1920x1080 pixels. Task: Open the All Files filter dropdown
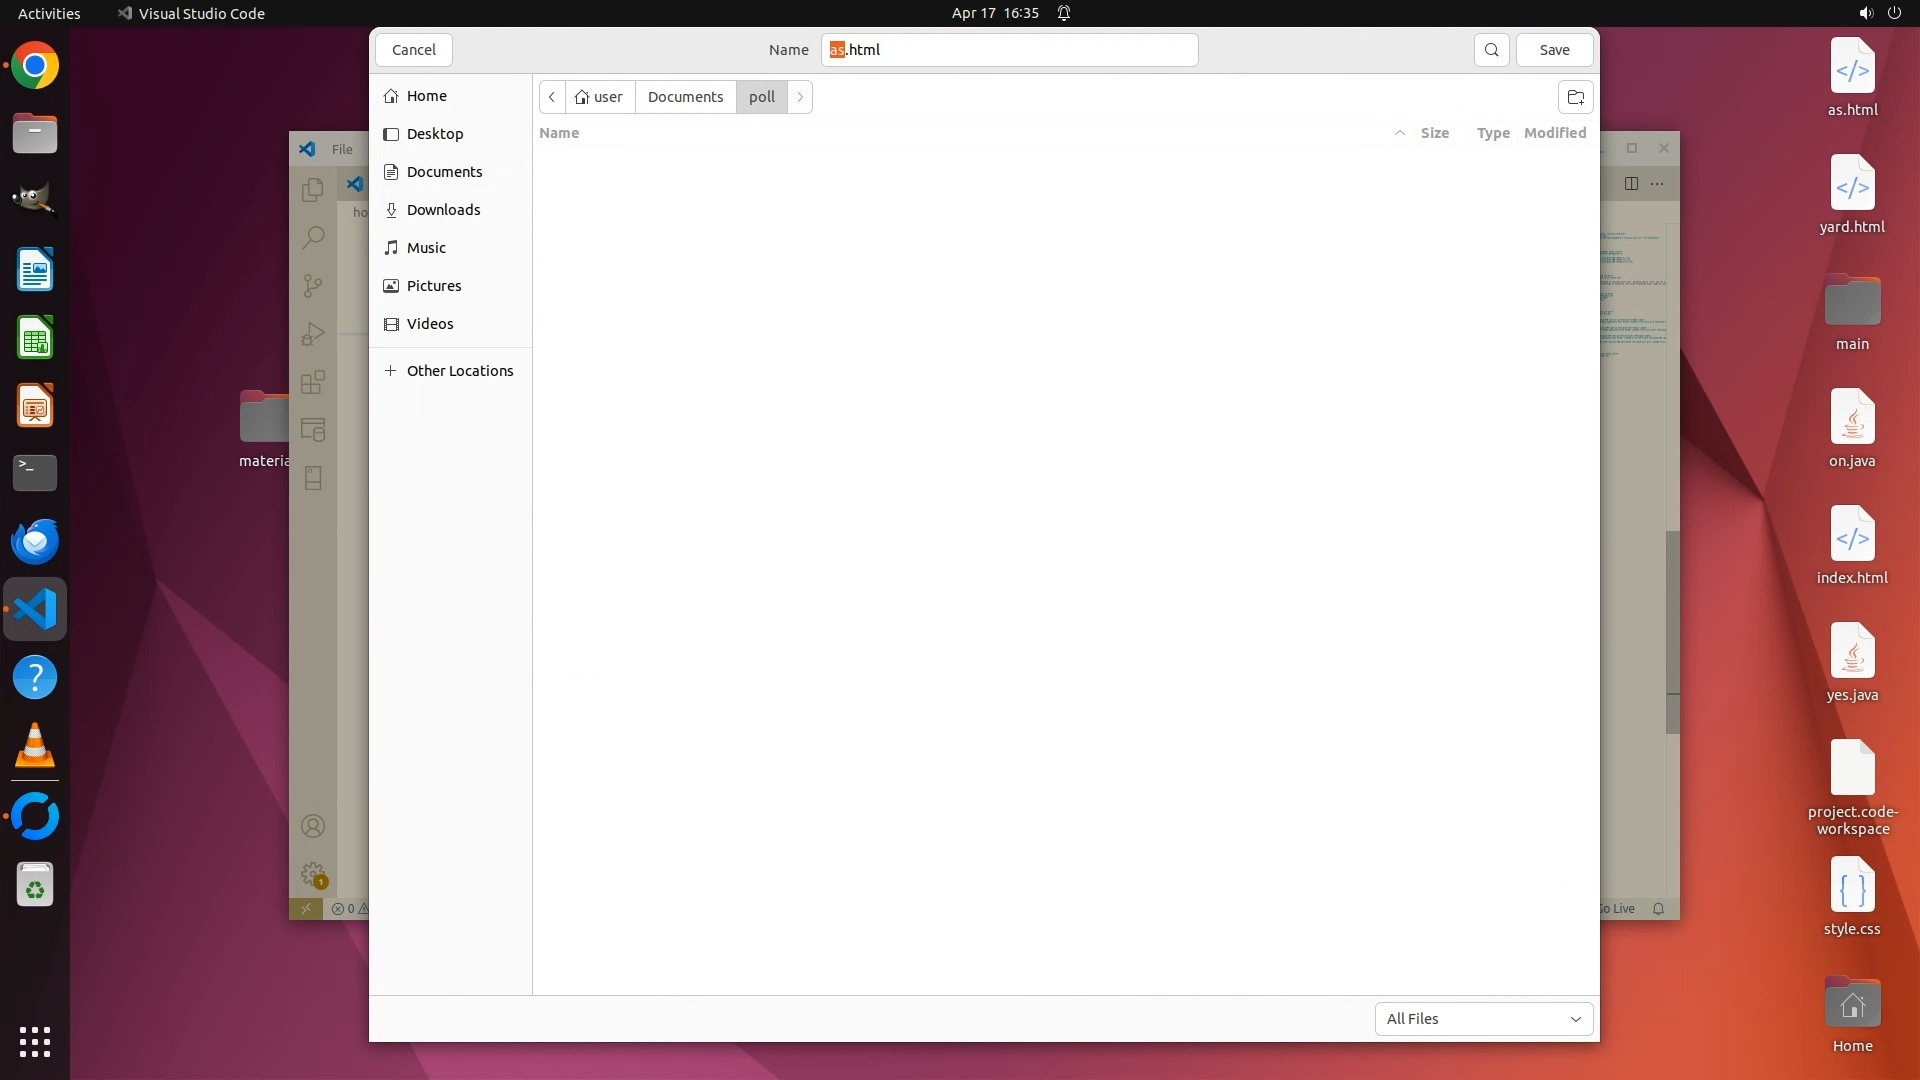(x=1483, y=1019)
